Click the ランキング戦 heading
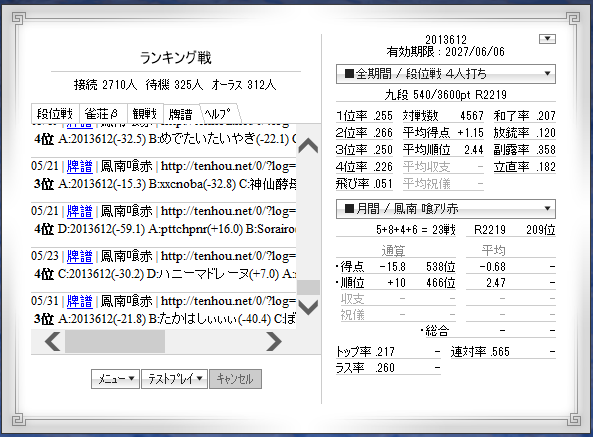Image resolution: width=593 pixels, height=437 pixels. tap(176, 58)
